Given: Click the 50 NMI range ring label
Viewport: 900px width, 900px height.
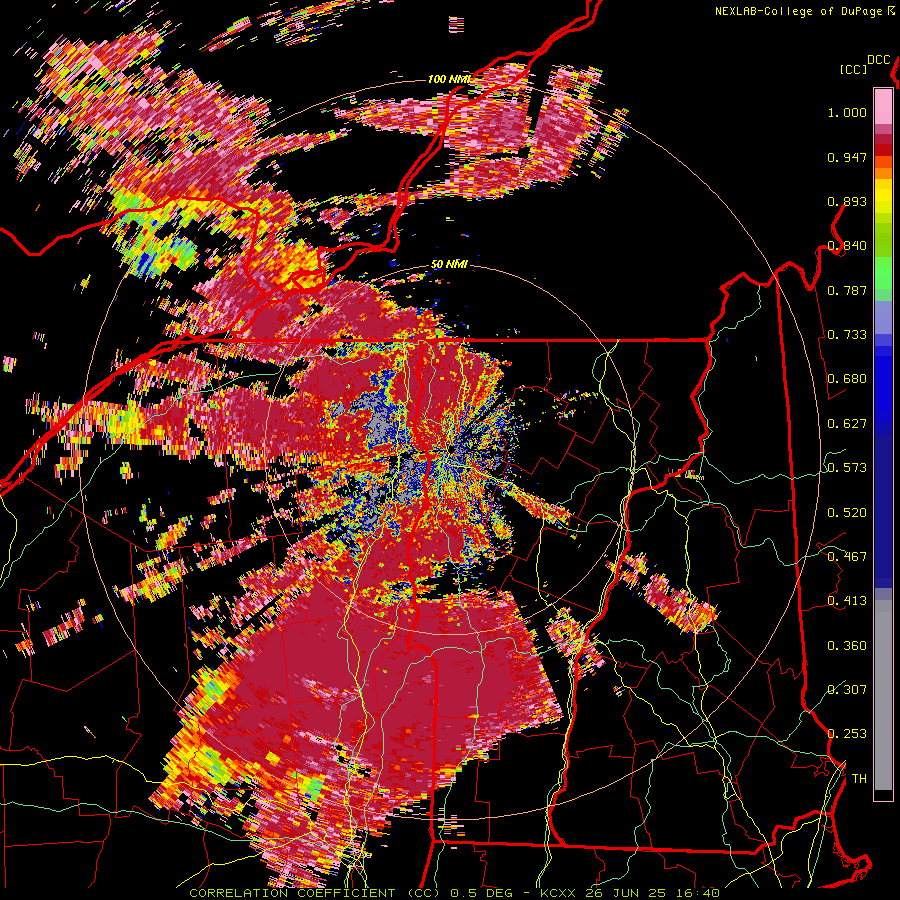Looking at the screenshot, I should 449,264.
